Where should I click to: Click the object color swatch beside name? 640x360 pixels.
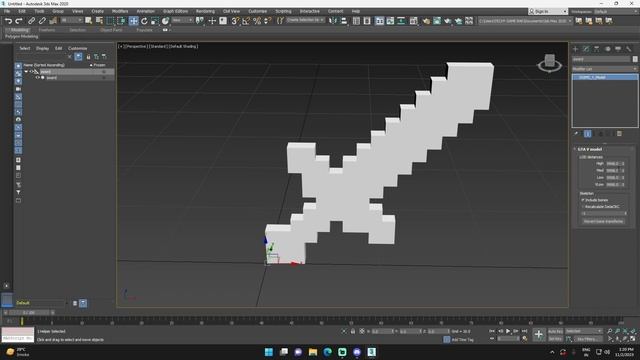click(635, 59)
